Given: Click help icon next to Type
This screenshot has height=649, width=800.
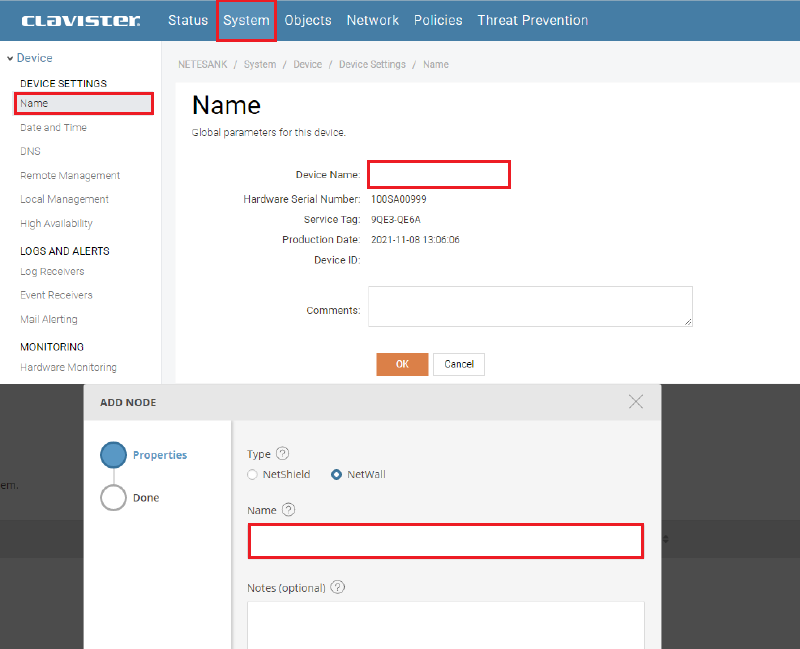Looking at the screenshot, I should pyautogui.click(x=282, y=453).
